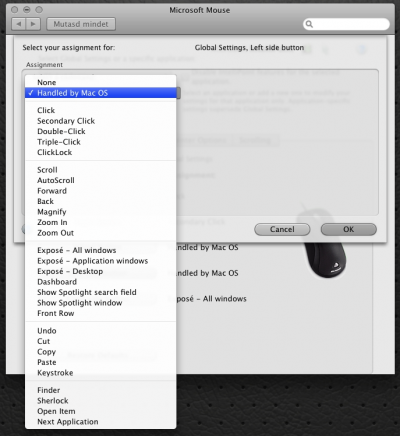Image resolution: width=400 pixels, height=436 pixels.
Task: Select Undo menu entry
Action: [100, 331]
